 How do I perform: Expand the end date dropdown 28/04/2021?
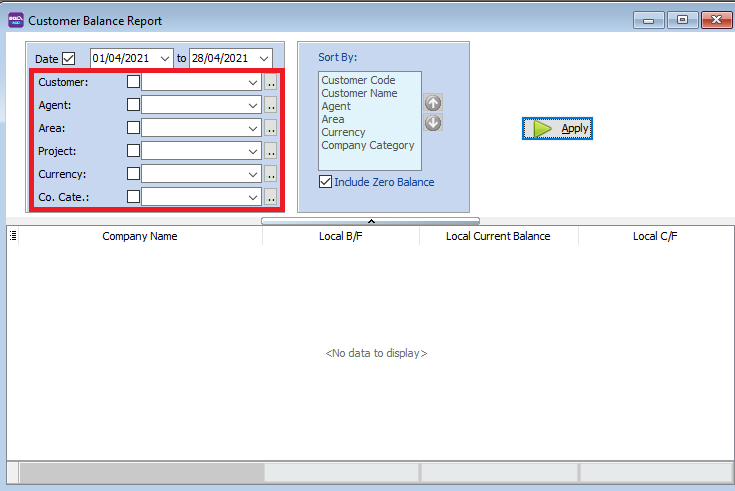tap(263, 59)
